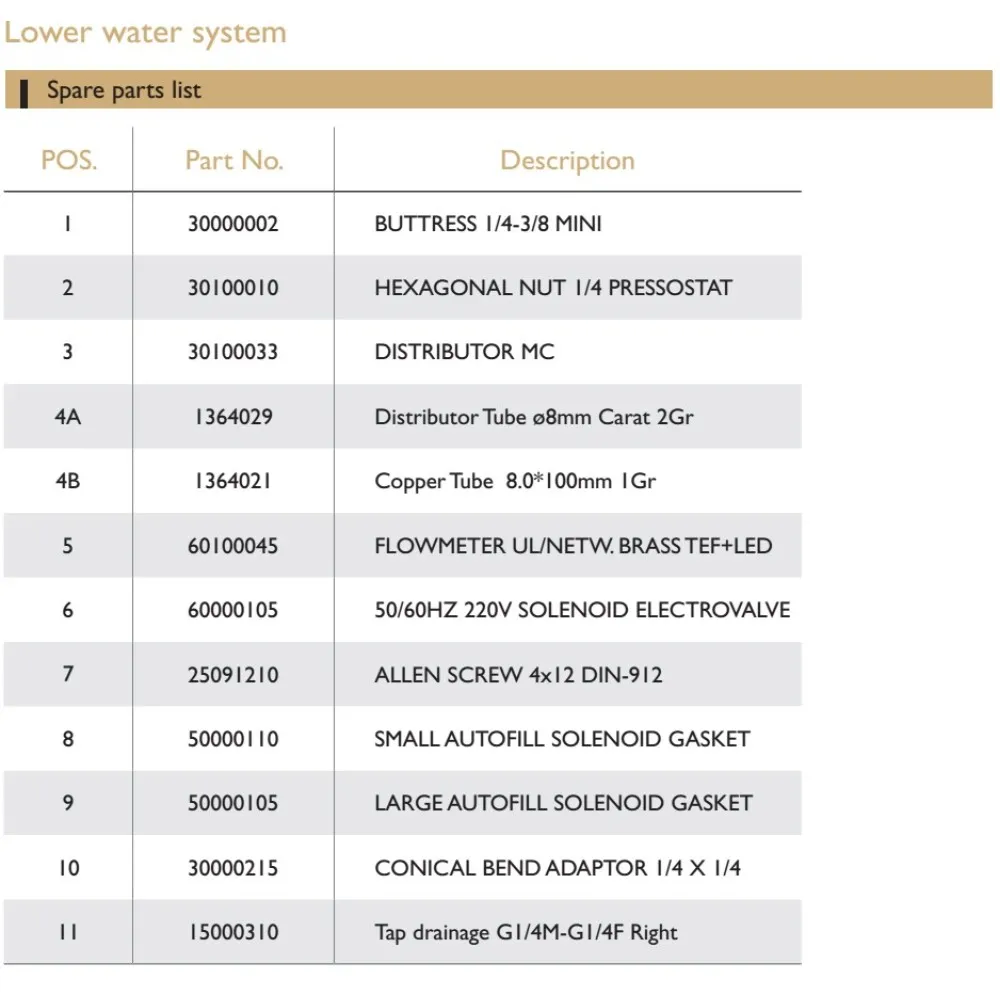
Task: Click the 'Lower water system' heading
Action: pos(145,33)
